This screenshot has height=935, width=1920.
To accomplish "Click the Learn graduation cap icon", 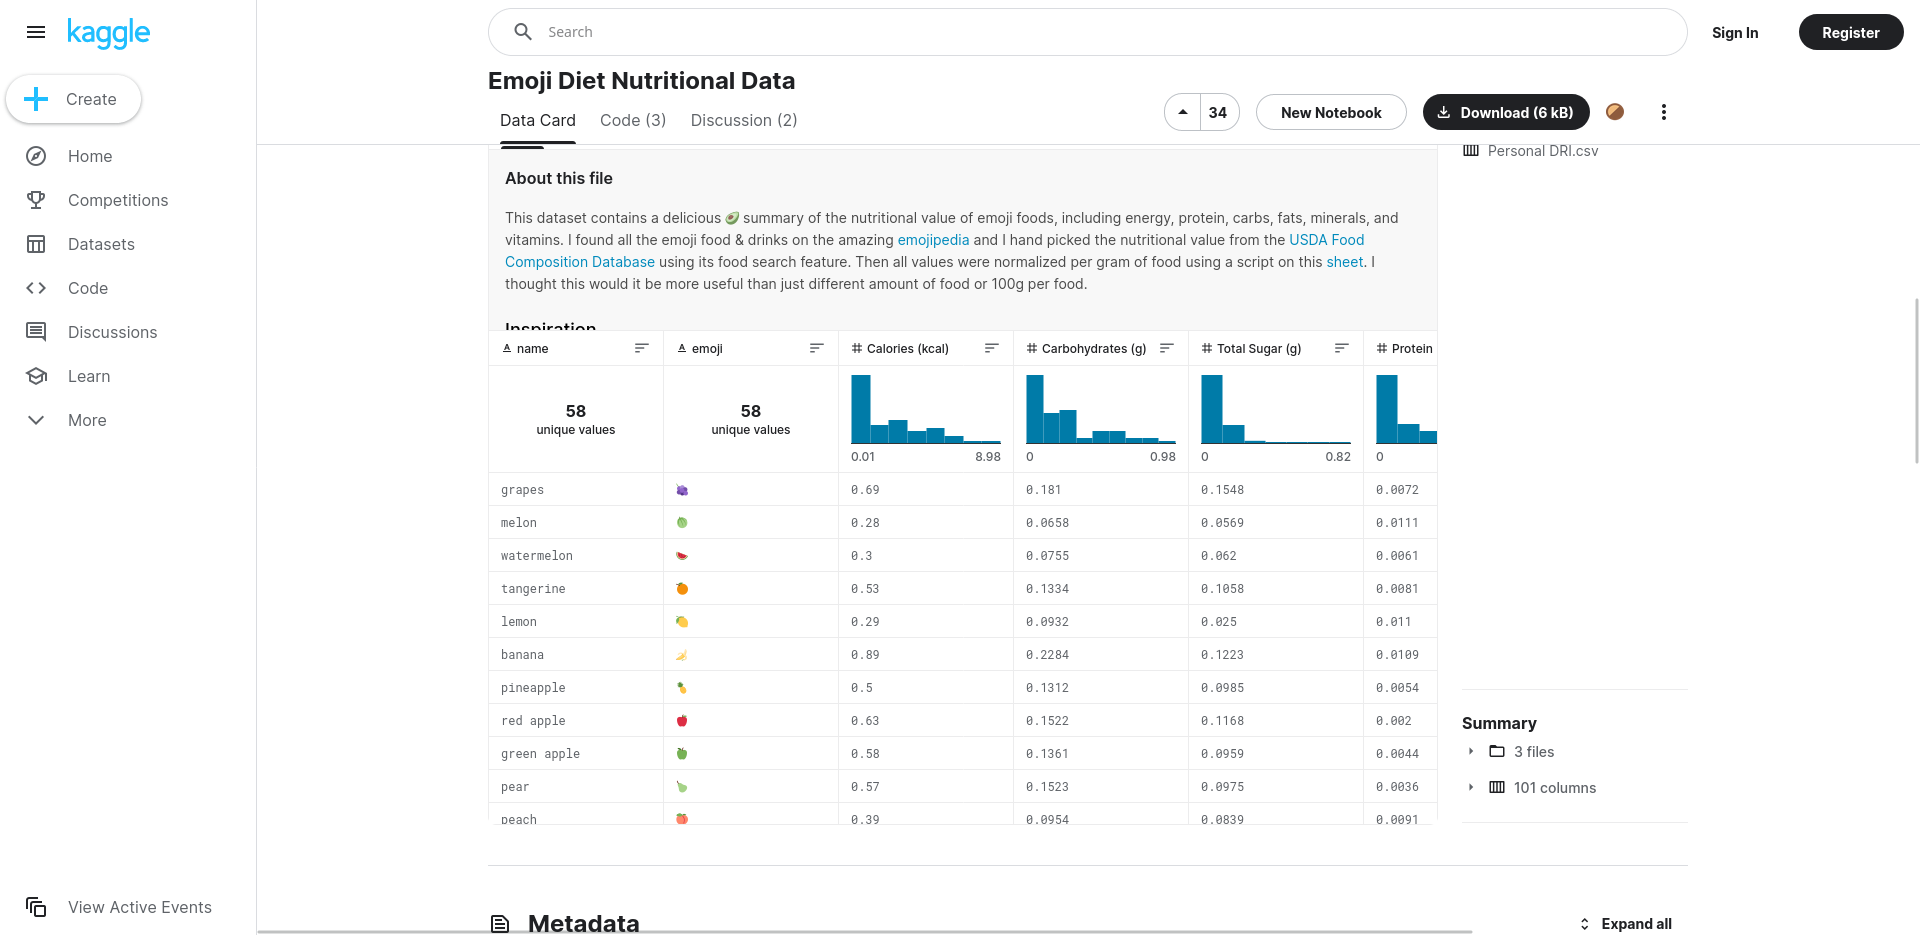I will [36, 376].
